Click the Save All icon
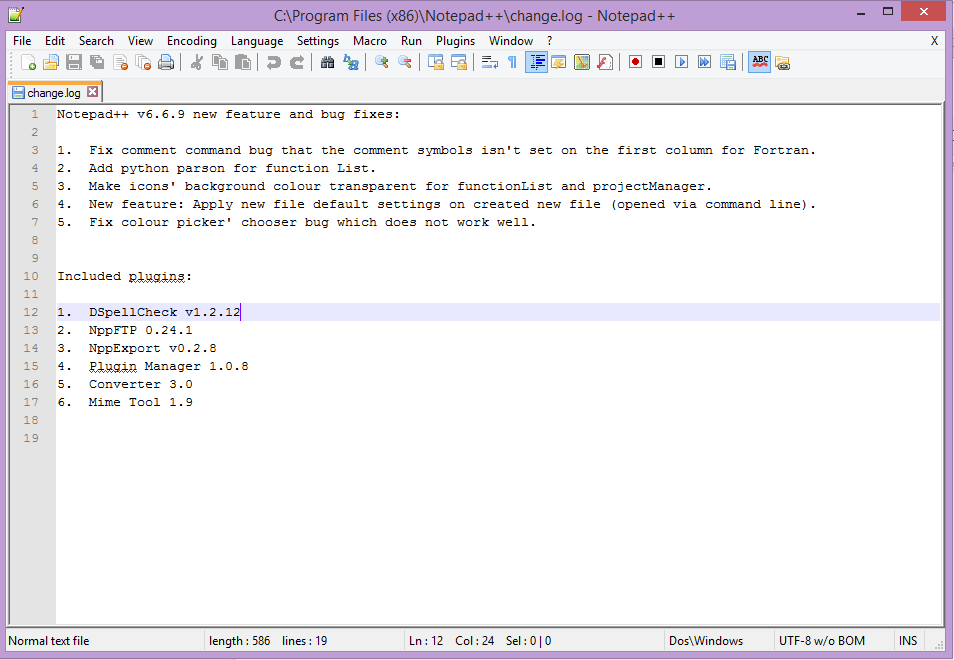This screenshot has height=660, width=954. click(x=97, y=62)
